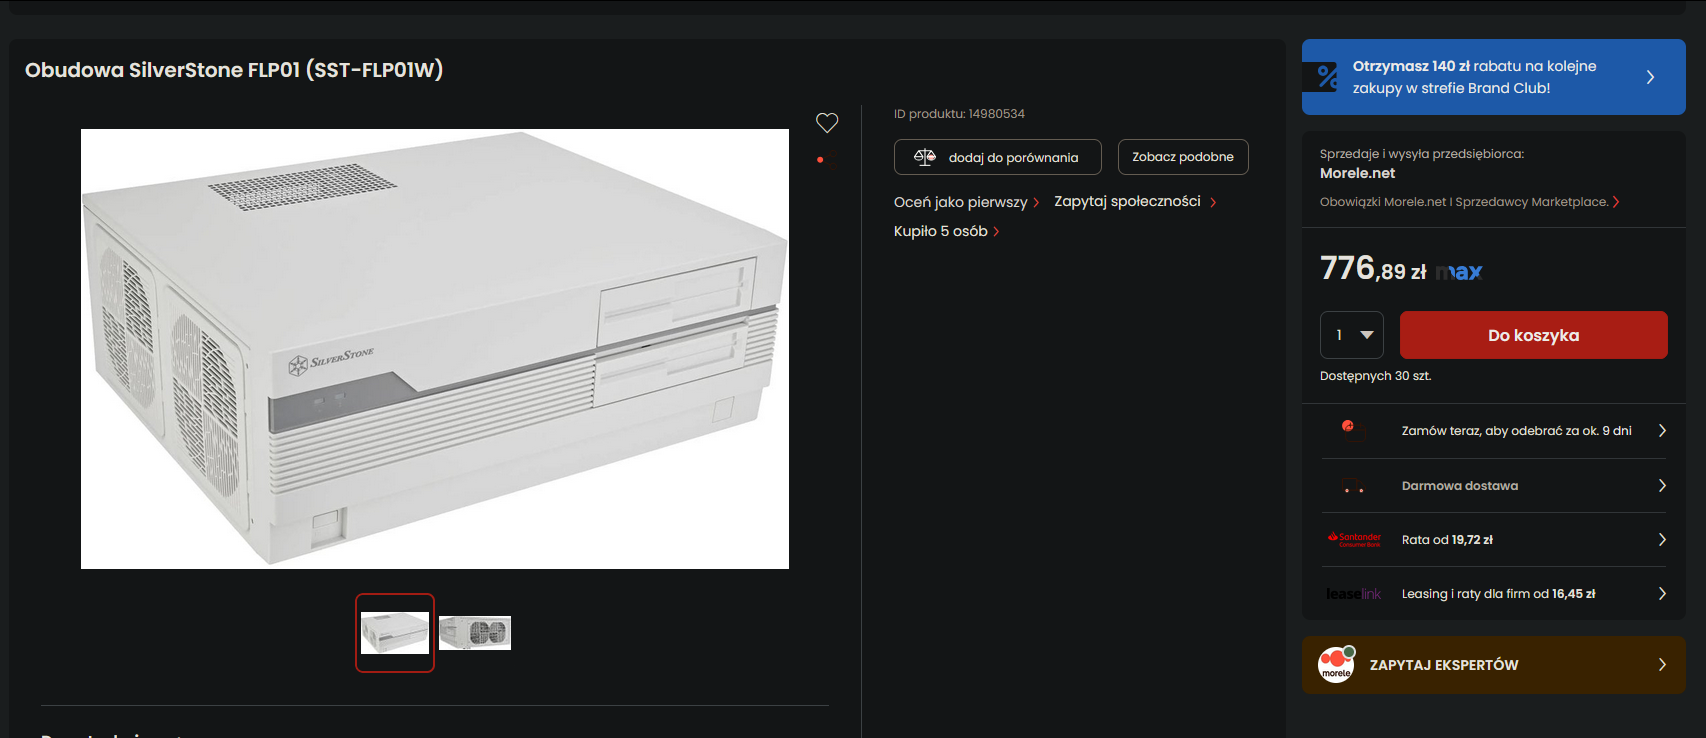Expand the Leasing i raty dla firm chevron
This screenshot has height=738, width=1706.
pyautogui.click(x=1662, y=594)
